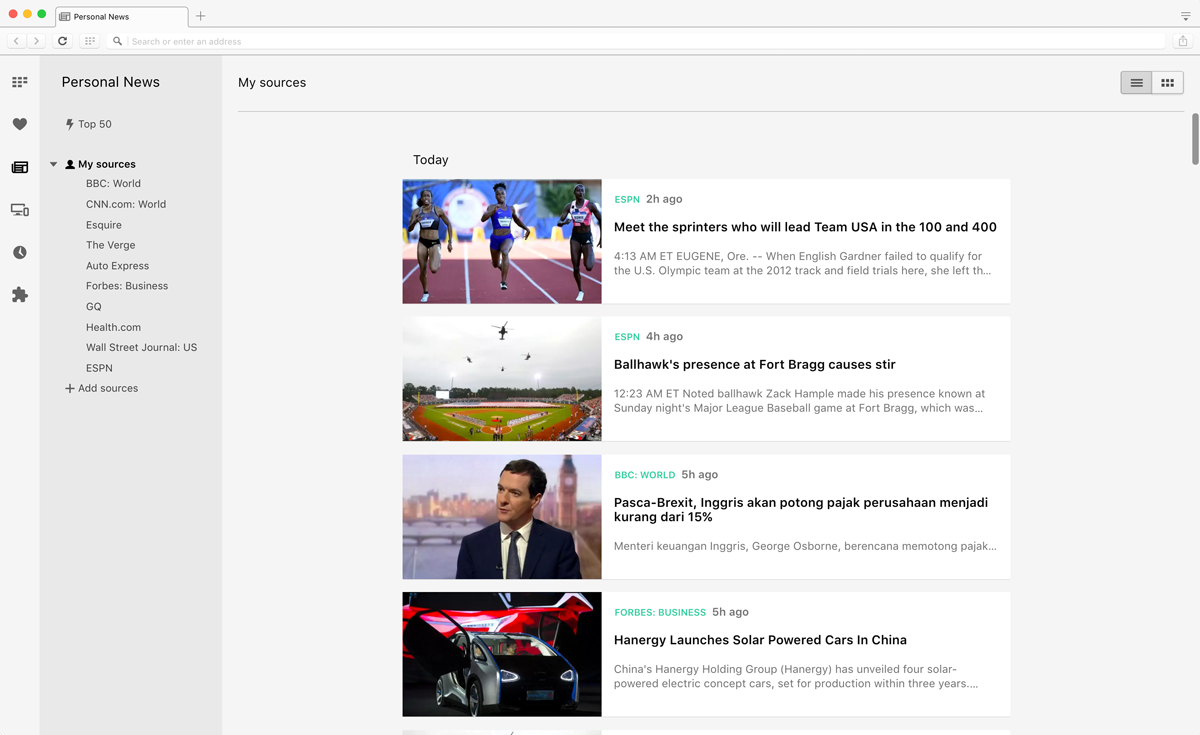Open the tab menu at top right
The width and height of the screenshot is (1200, 735).
click(1185, 16)
